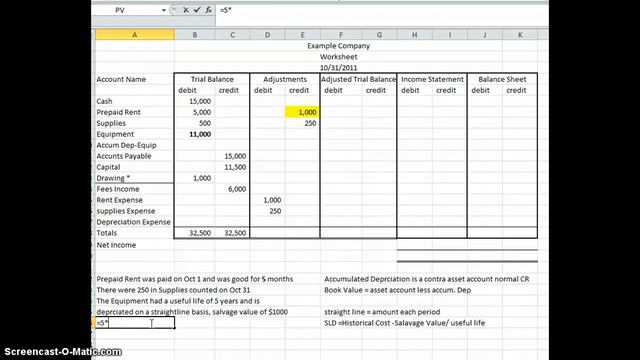Click the Drawing debit value 1,000
This screenshot has height=360, width=640.
pos(202,178)
